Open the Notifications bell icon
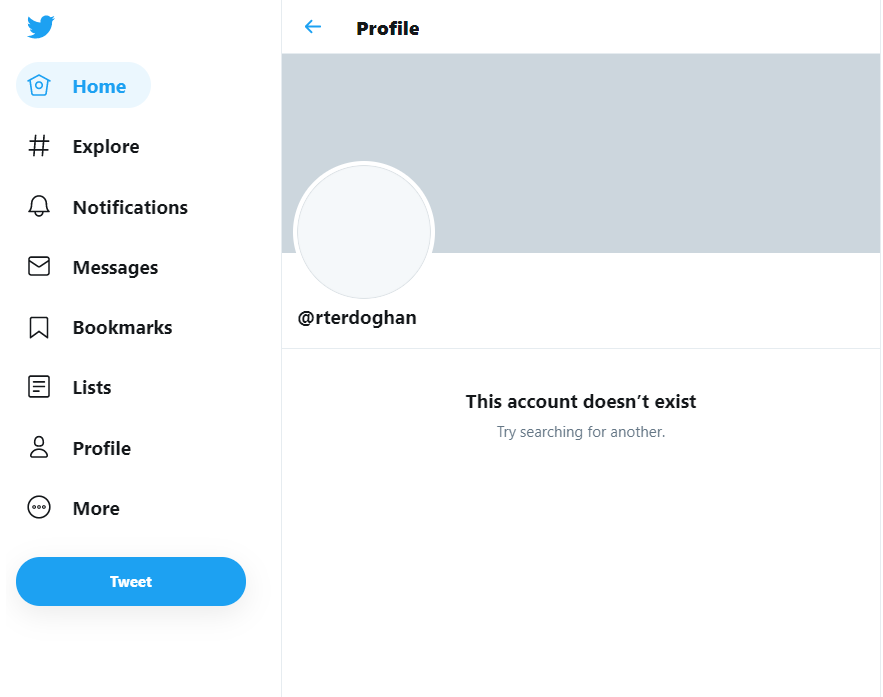Image resolution: width=883 pixels, height=697 pixels. 39,206
